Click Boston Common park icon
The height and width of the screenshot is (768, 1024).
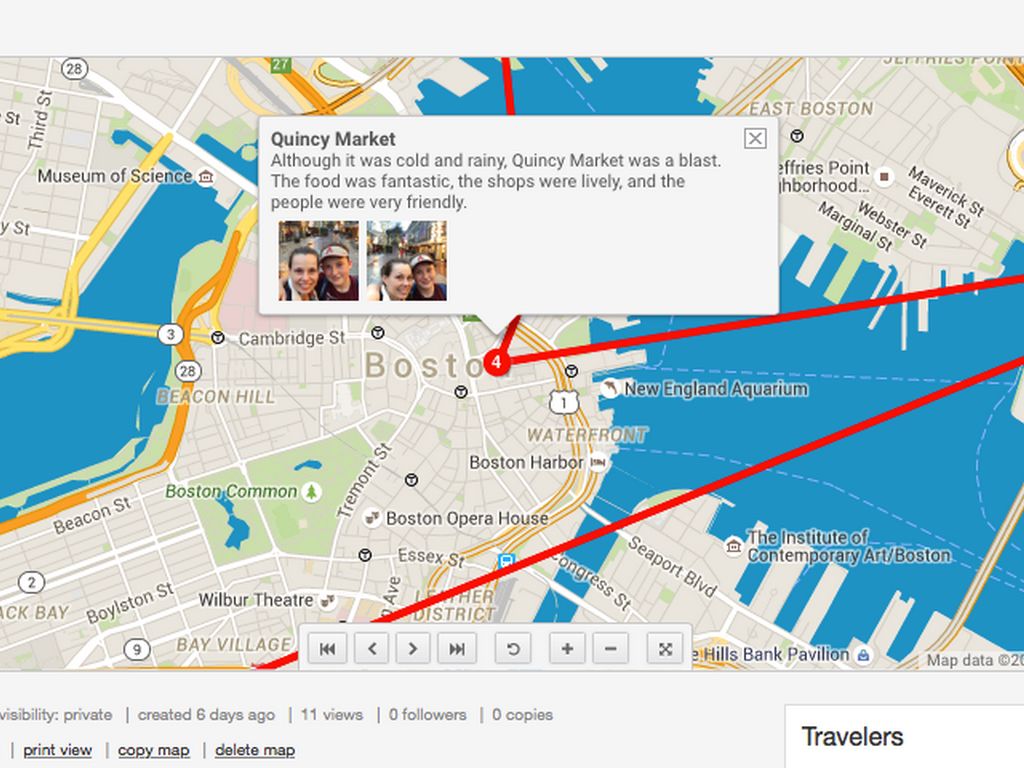312,491
